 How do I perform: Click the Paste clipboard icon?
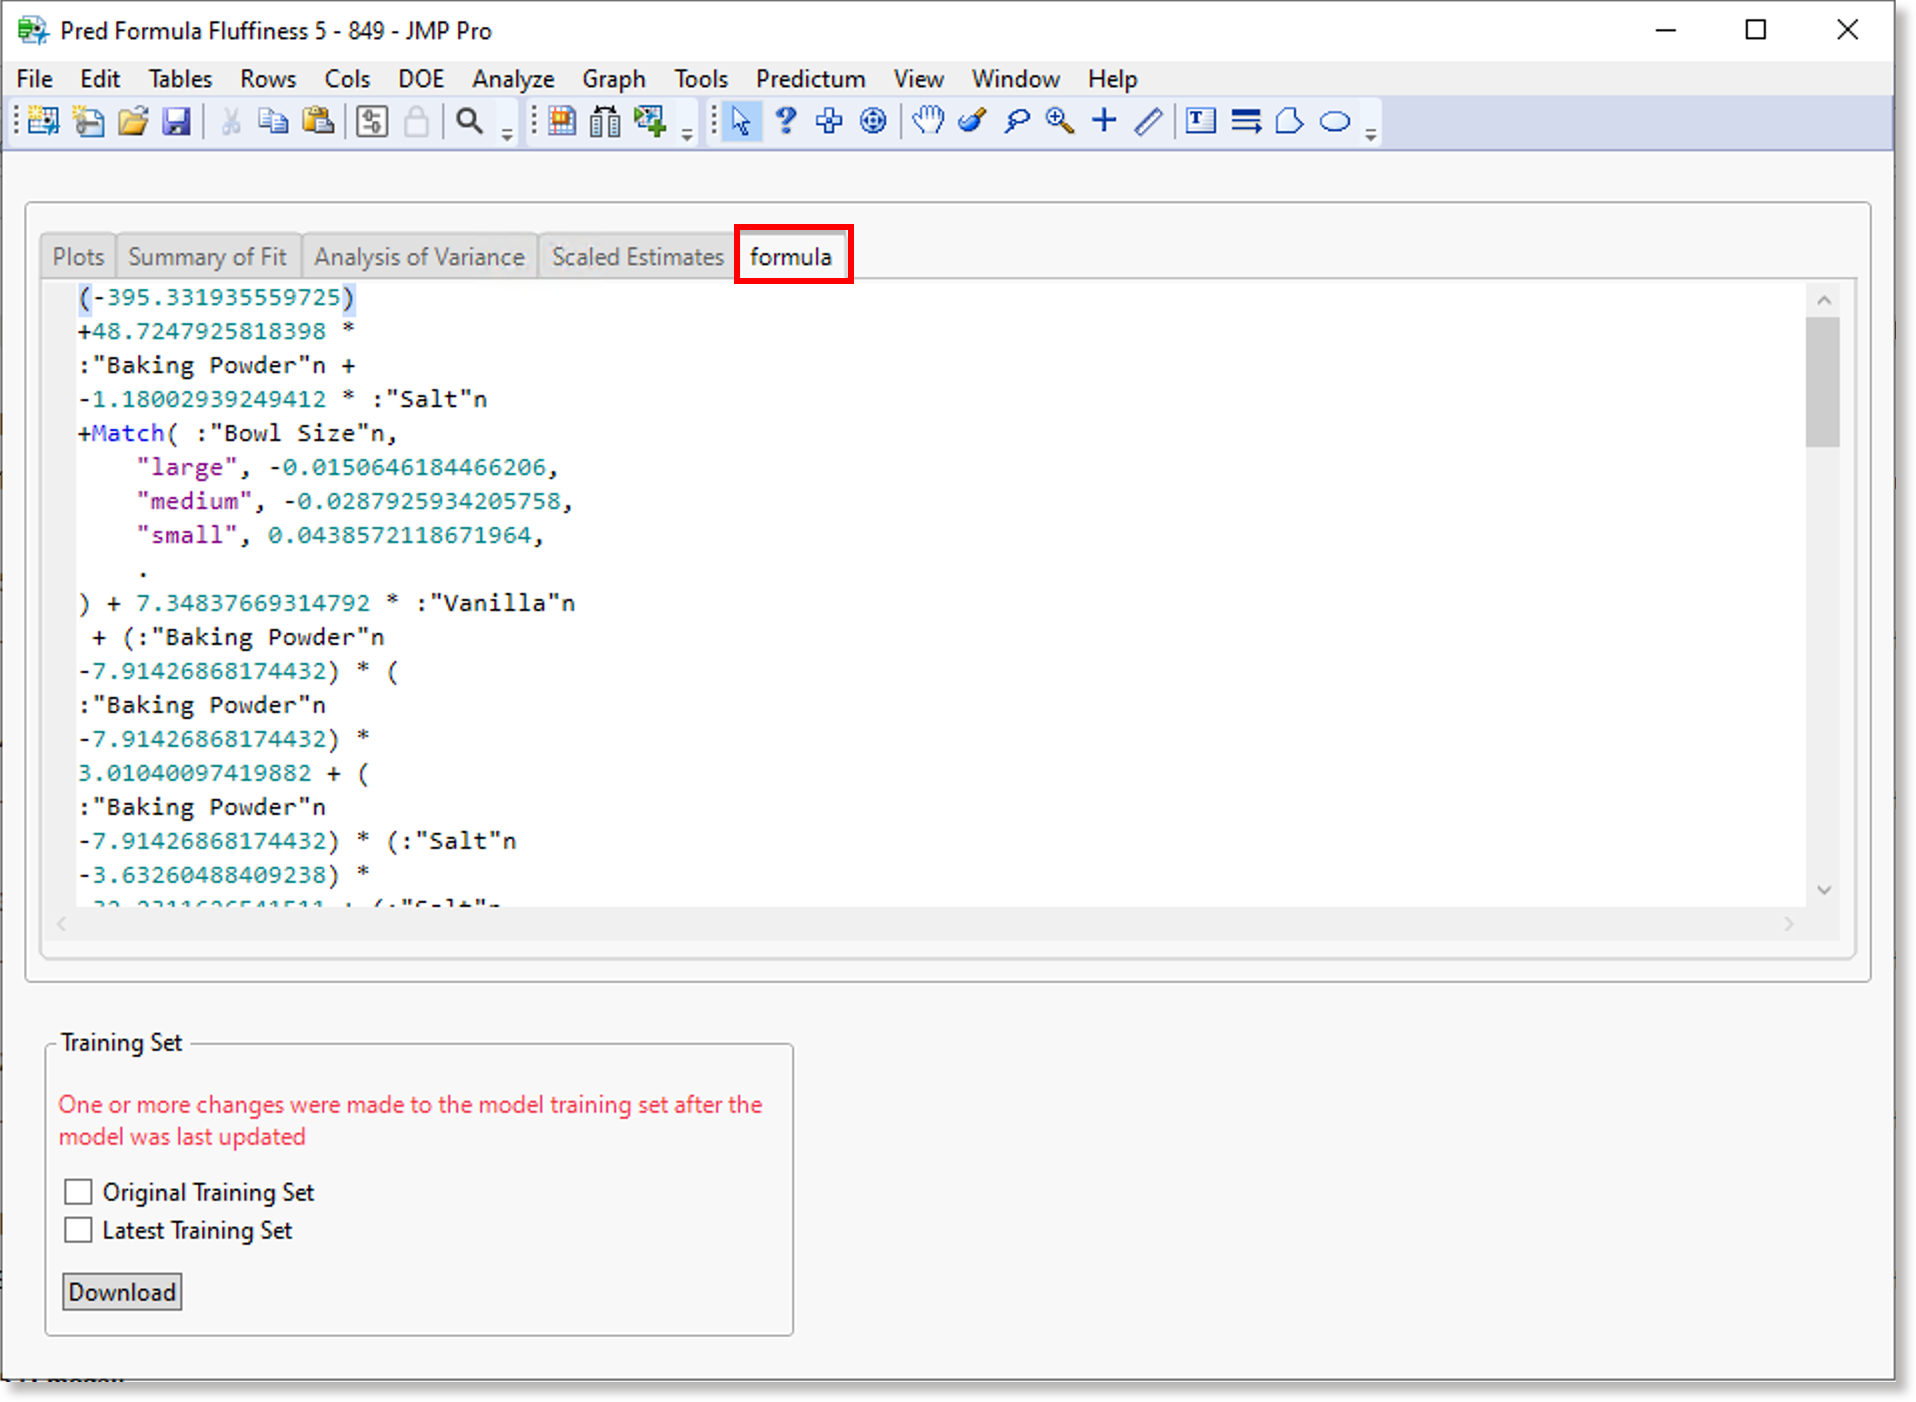tap(318, 121)
